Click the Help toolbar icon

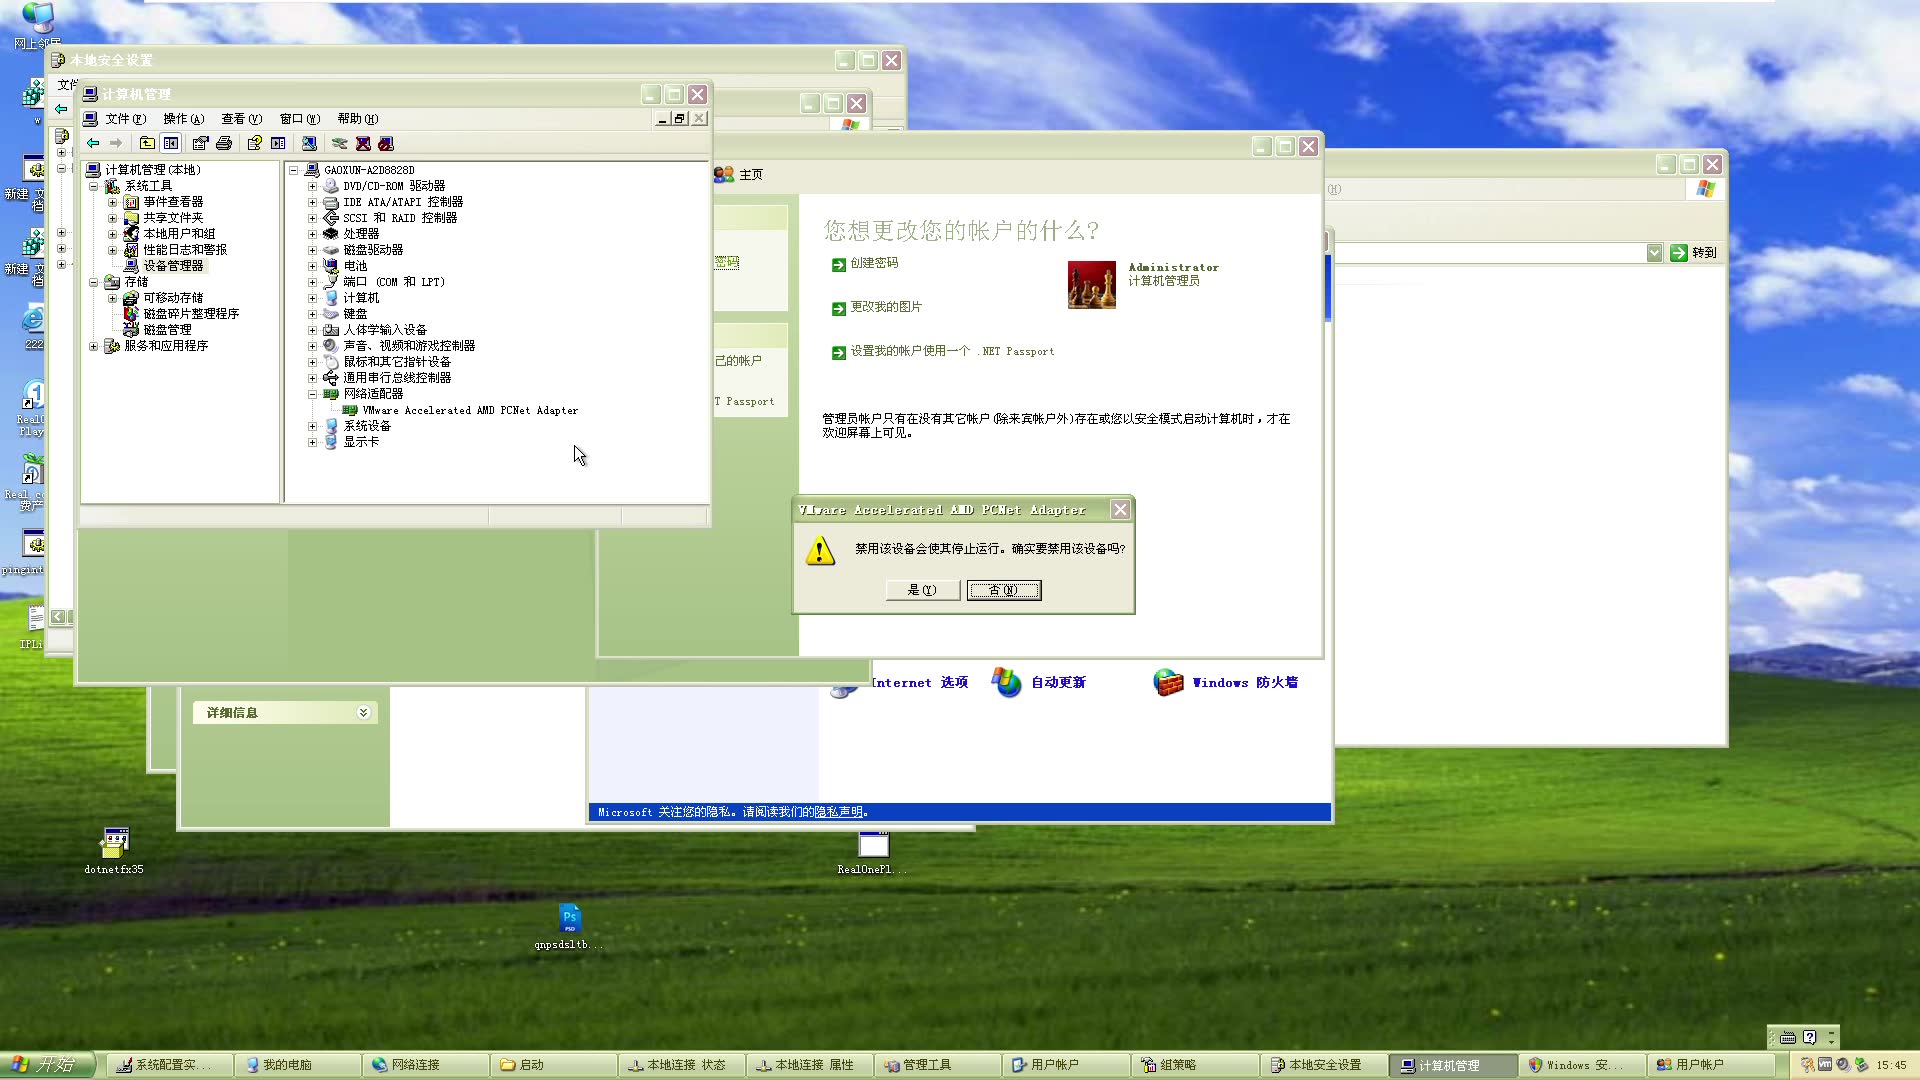click(x=254, y=144)
